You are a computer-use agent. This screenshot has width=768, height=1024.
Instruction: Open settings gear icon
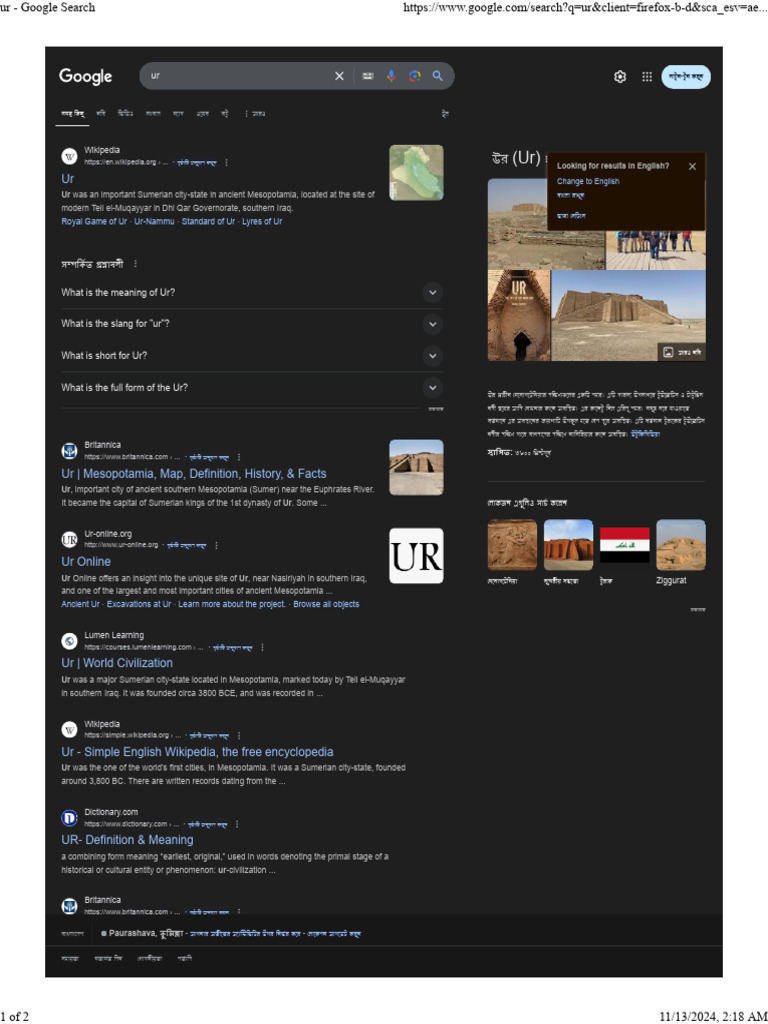pos(620,76)
